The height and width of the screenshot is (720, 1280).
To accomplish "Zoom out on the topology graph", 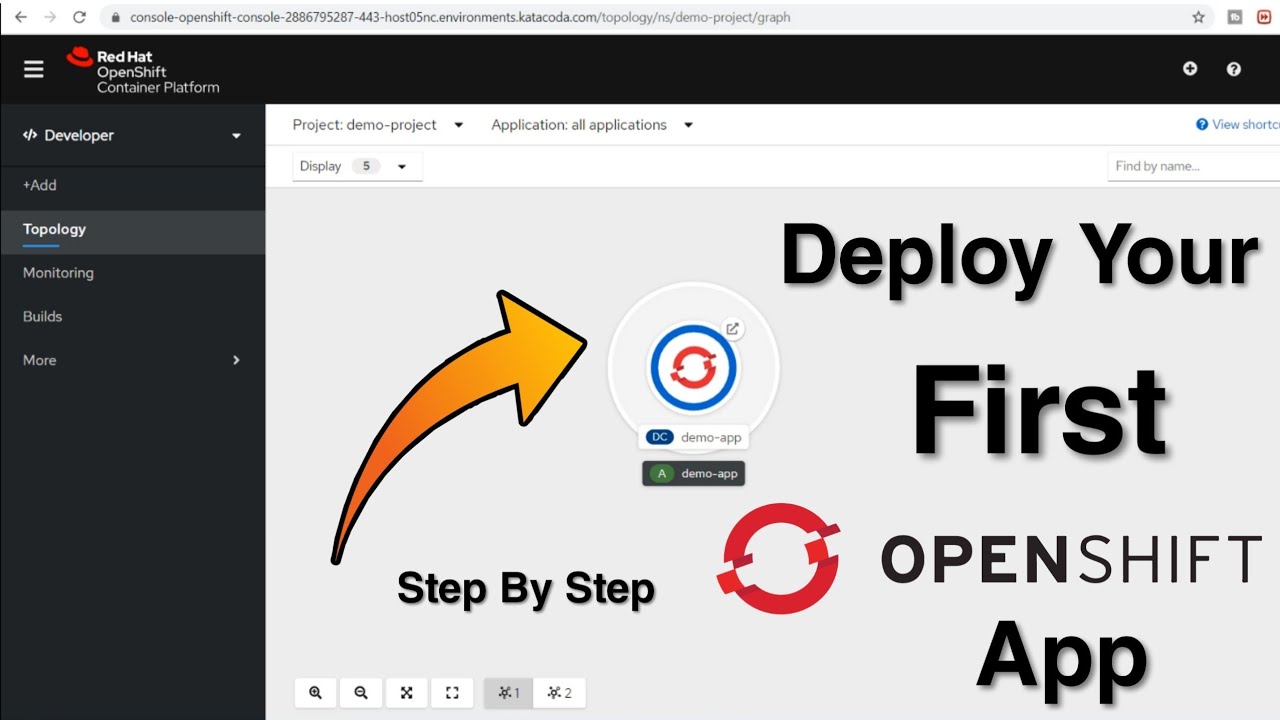I will 361,693.
